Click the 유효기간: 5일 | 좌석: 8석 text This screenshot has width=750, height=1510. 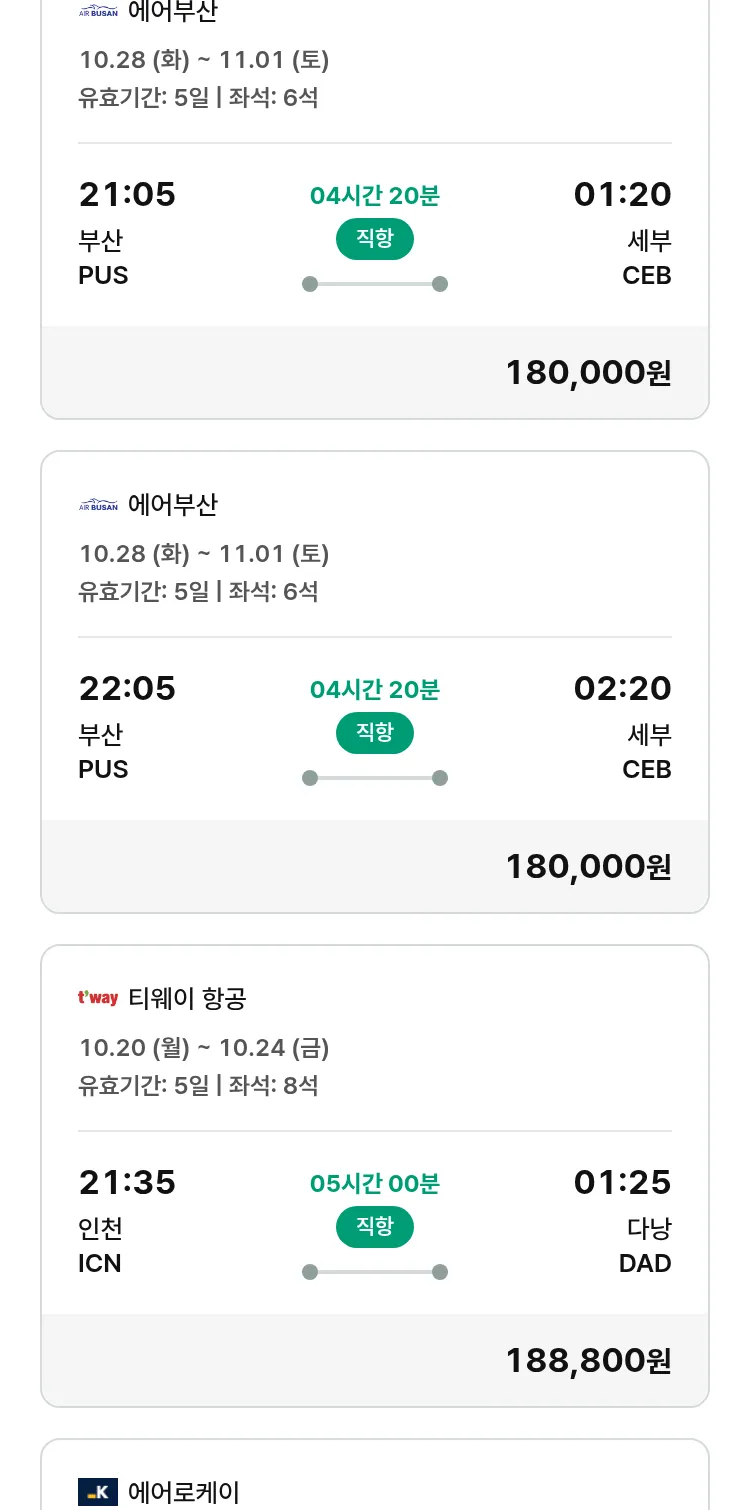(198, 1085)
